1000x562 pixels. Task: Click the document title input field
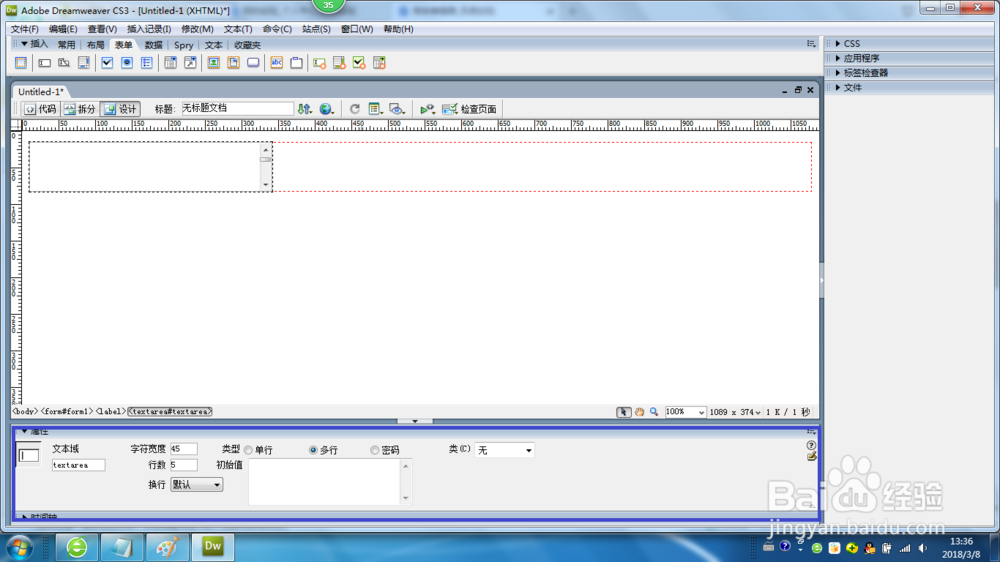point(237,108)
